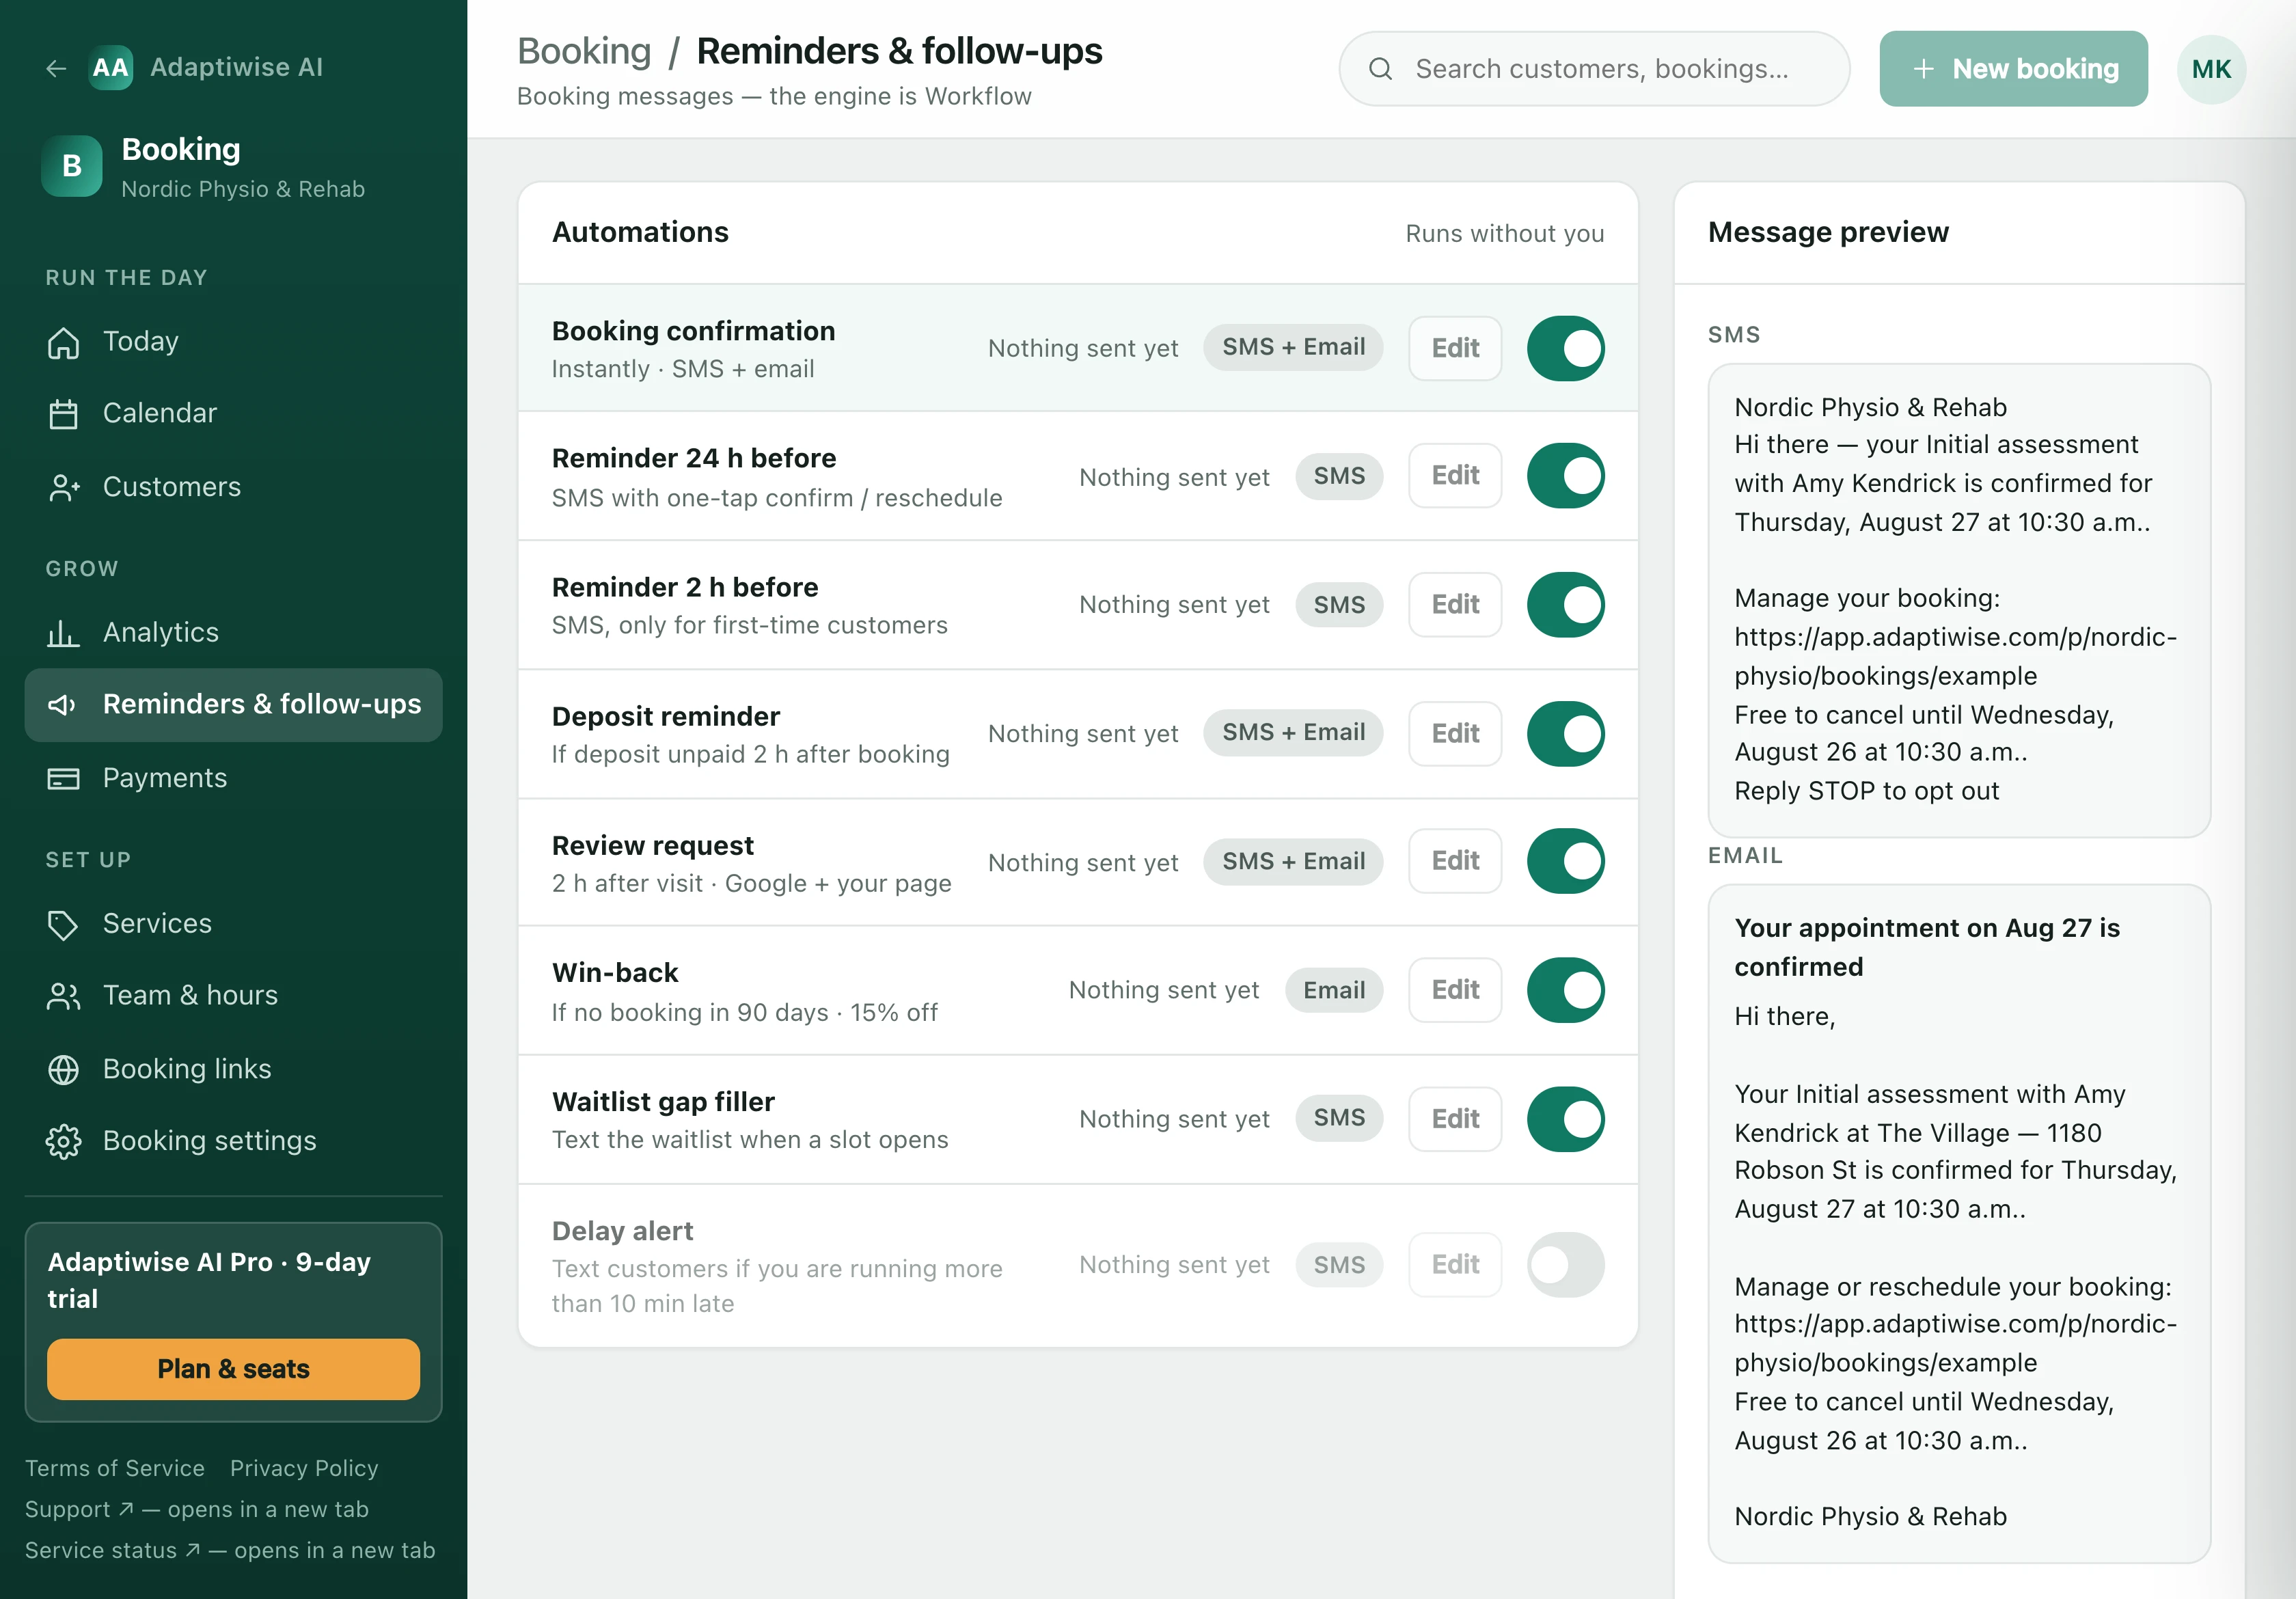Edit the Booking confirmation automation
This screenshot has width=2296, height=1599.
click(x=1455, y=348)
